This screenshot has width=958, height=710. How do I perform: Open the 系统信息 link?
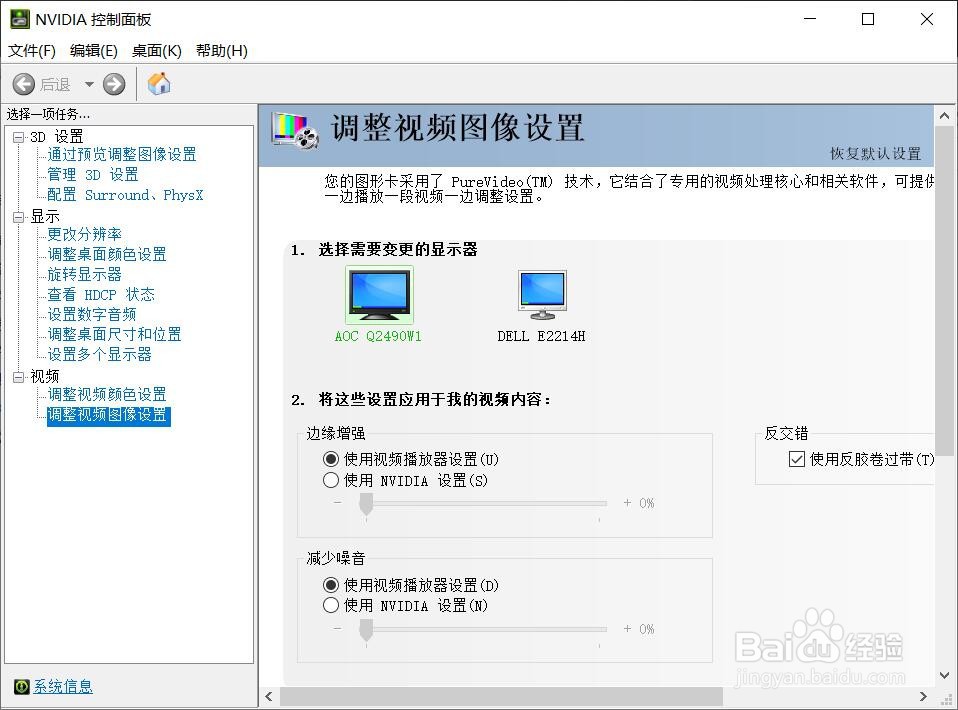pyautogui.click(x=63, y=687)
